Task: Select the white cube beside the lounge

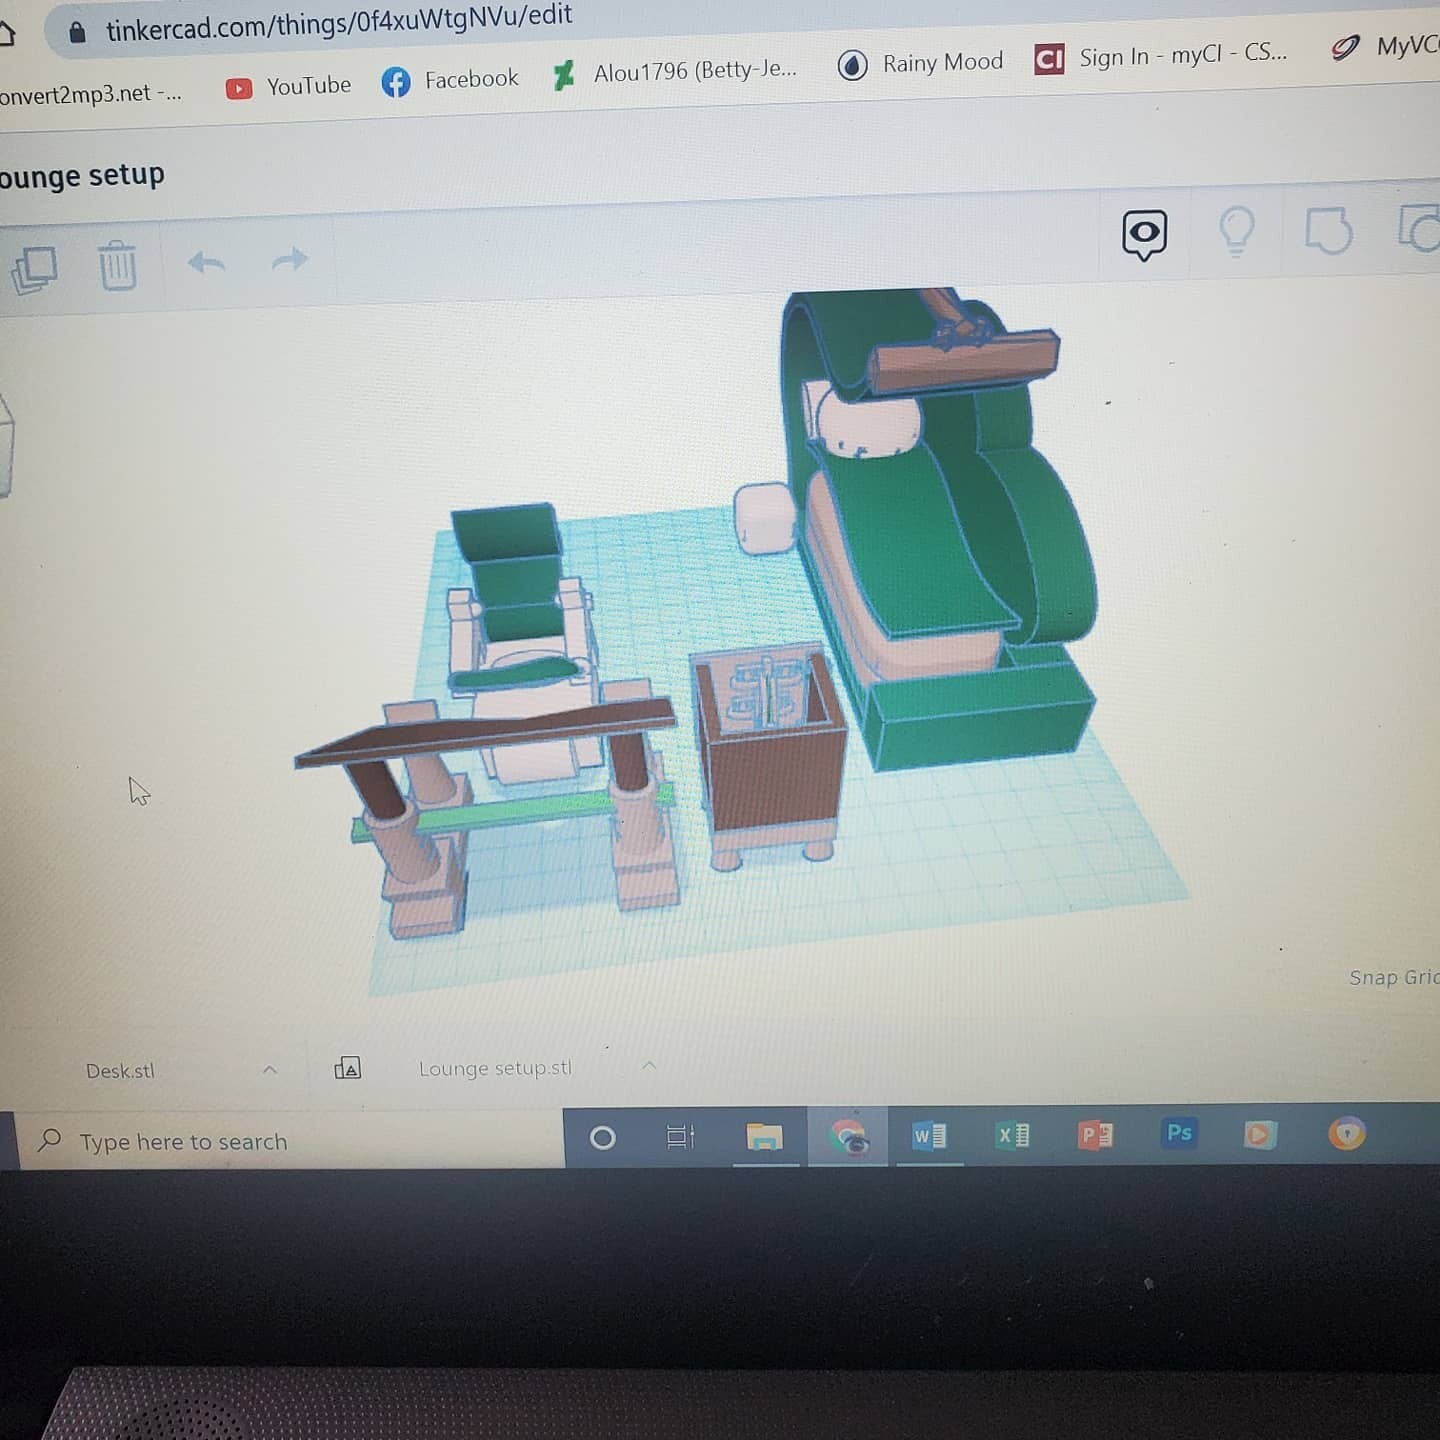Action: (x=765, y=518)
